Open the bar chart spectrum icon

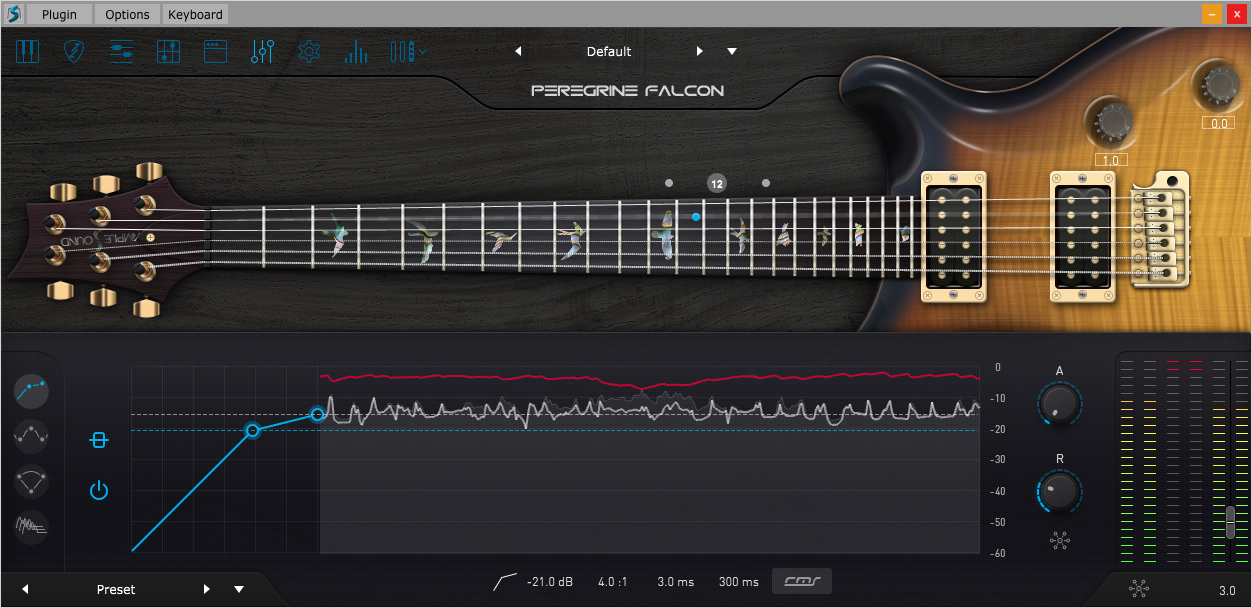tap(356, 51)
